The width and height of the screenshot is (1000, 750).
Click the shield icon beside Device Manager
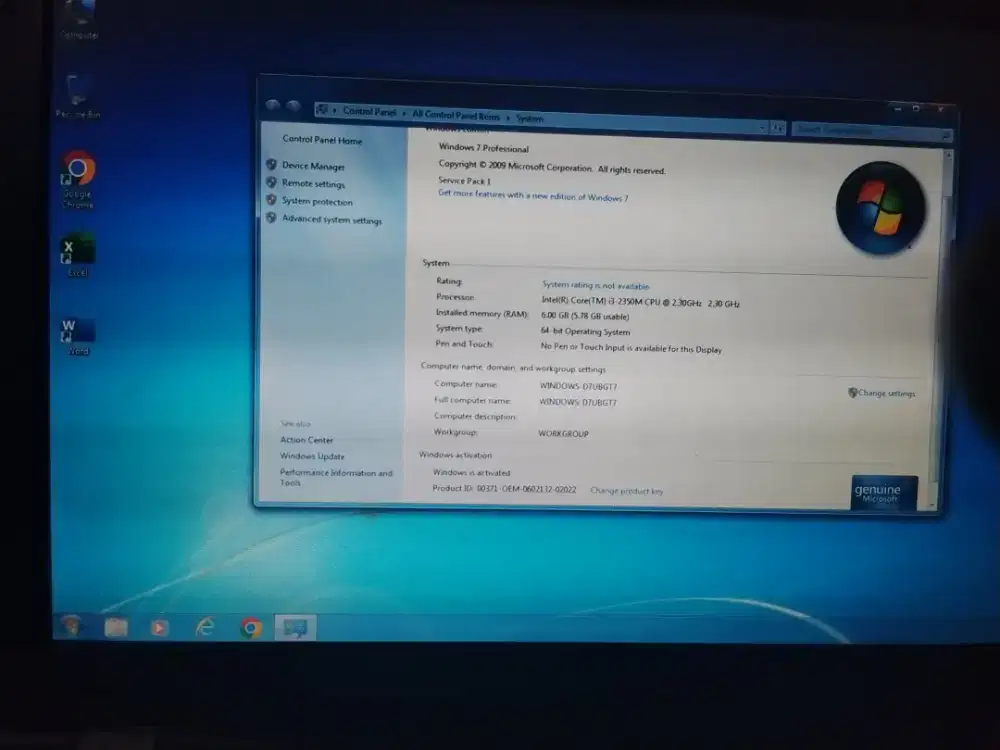point(272,165)
